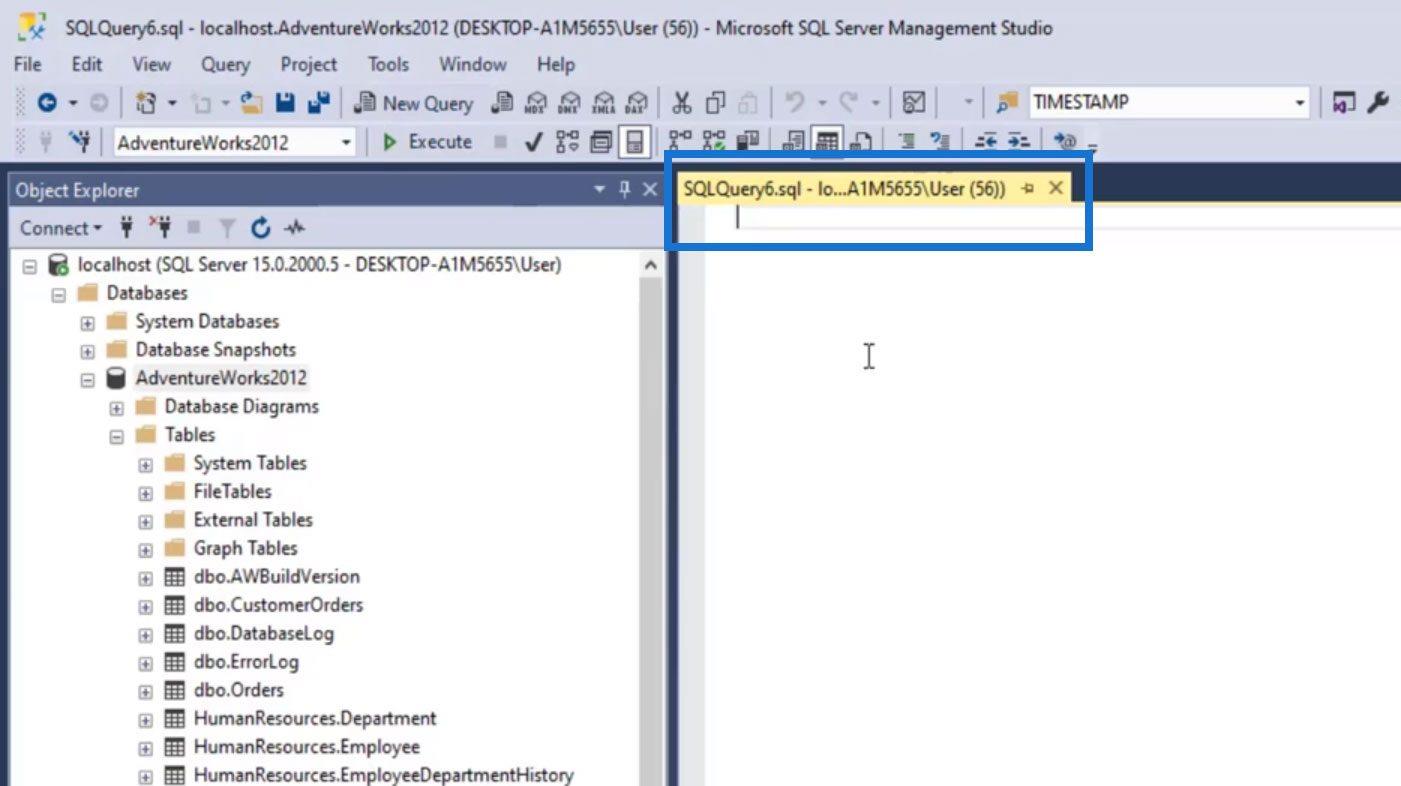This screenshot has width=1401, height=786.
Task: Open an MDX query via the toolbar icon
Action: [x=536, y=102]
